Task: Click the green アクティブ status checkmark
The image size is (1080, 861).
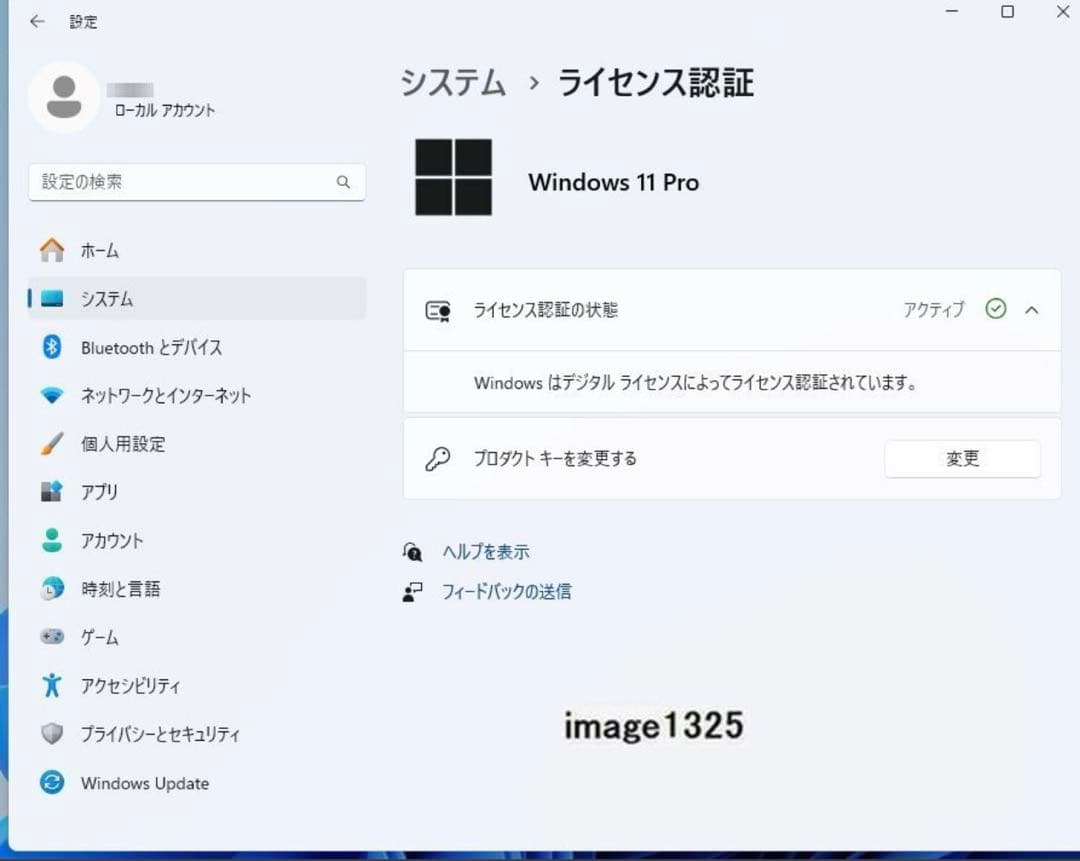Action: 995,309
